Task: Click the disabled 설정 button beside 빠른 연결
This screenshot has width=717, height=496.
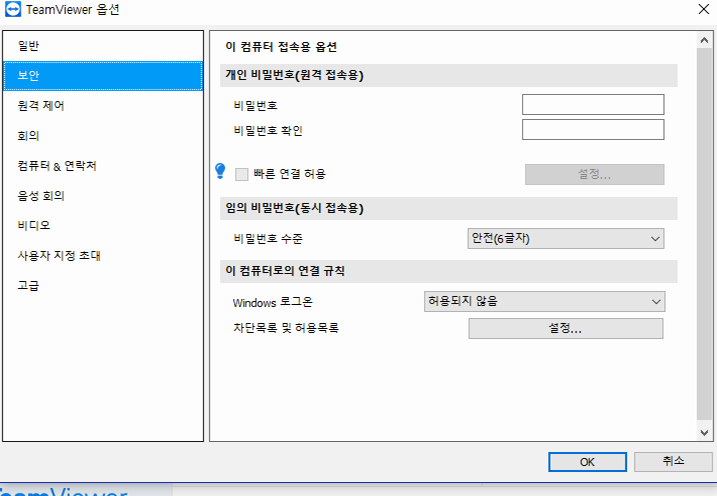Action: [594, 175]
